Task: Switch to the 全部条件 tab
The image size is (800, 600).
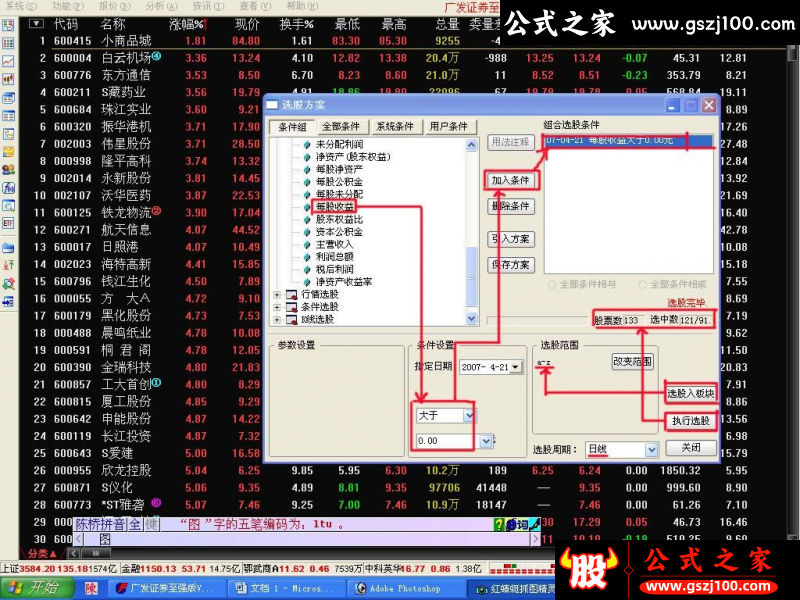Action: (341, 127)
